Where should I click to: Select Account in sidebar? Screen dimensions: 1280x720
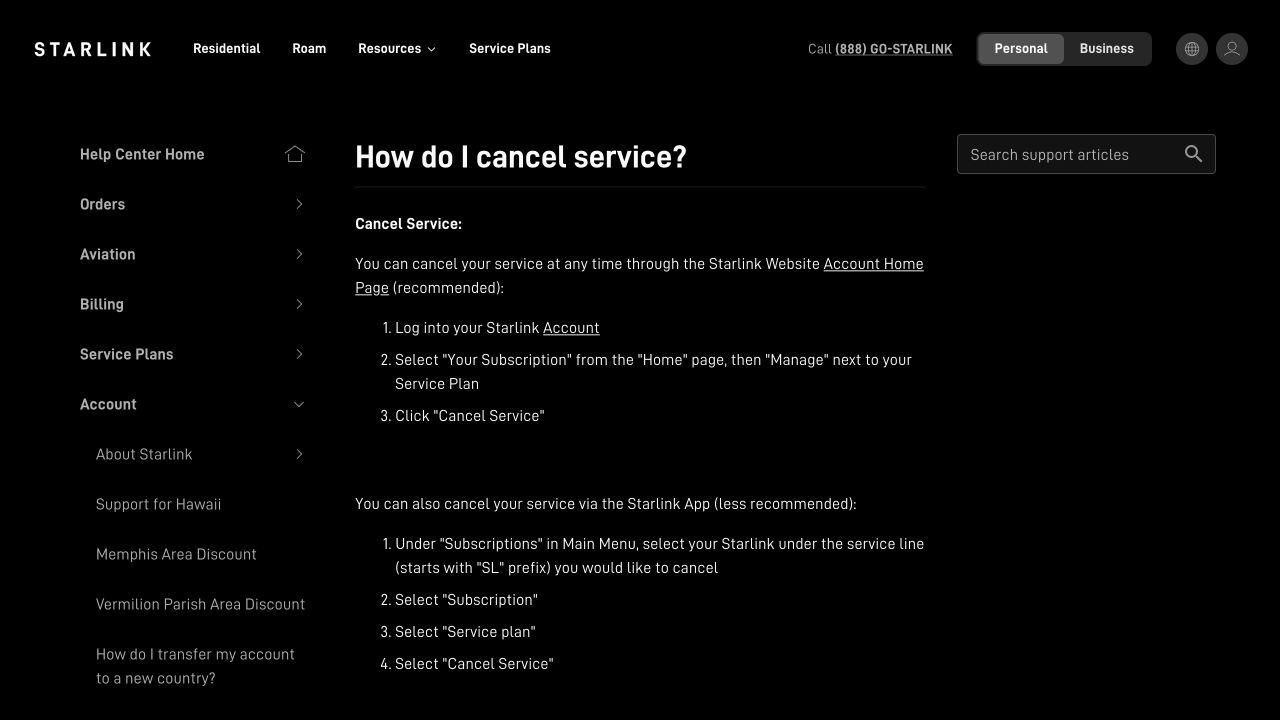(108, 404)
